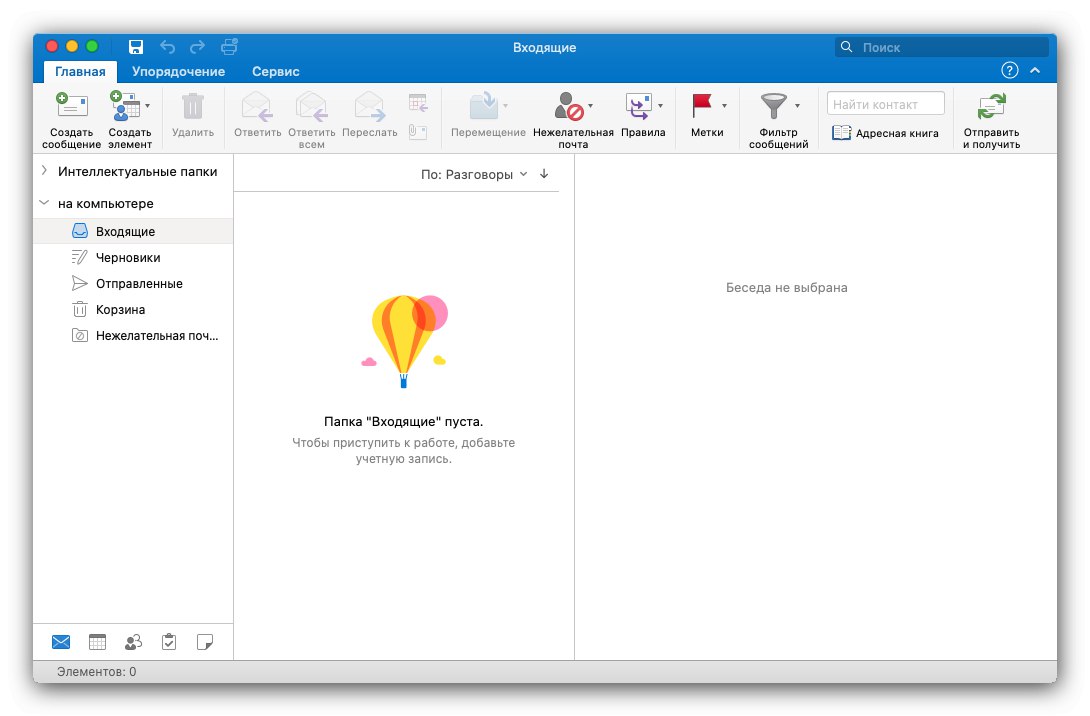
Task: Open the Адресная книга address book
Action: (x=885, y=133)
